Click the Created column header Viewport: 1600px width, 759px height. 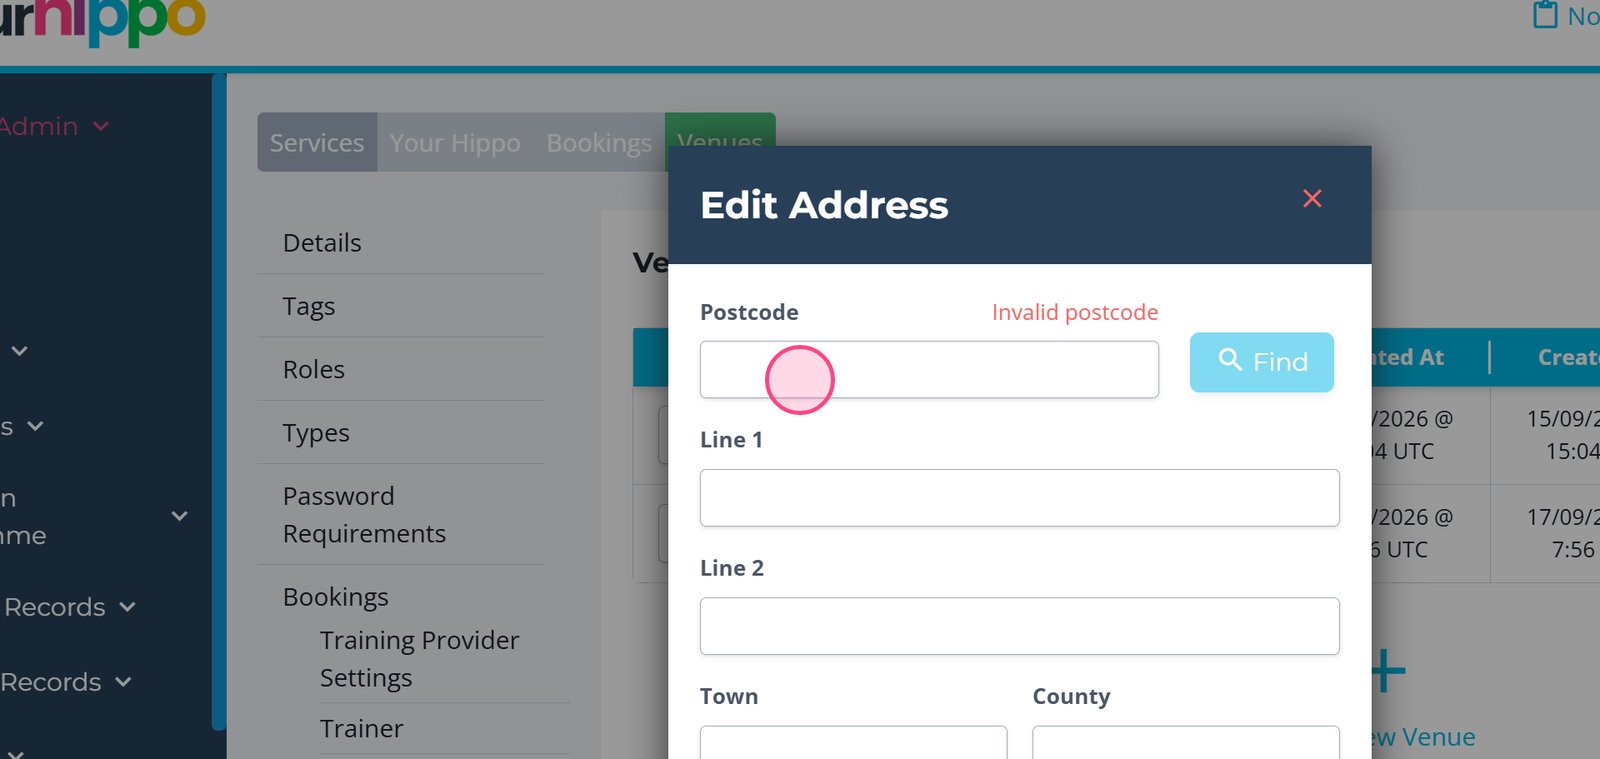click(1568, 357)
